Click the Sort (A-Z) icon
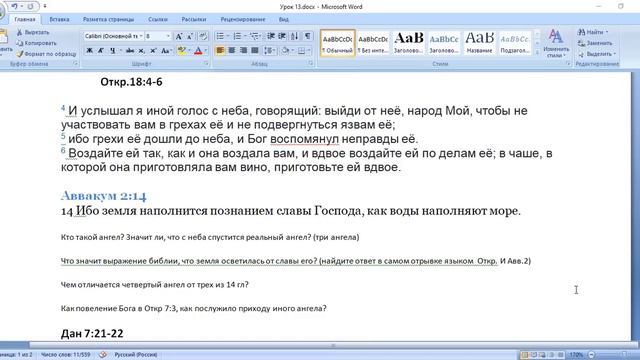This screenshot has width=640, height=360. (x=294, y=36)
